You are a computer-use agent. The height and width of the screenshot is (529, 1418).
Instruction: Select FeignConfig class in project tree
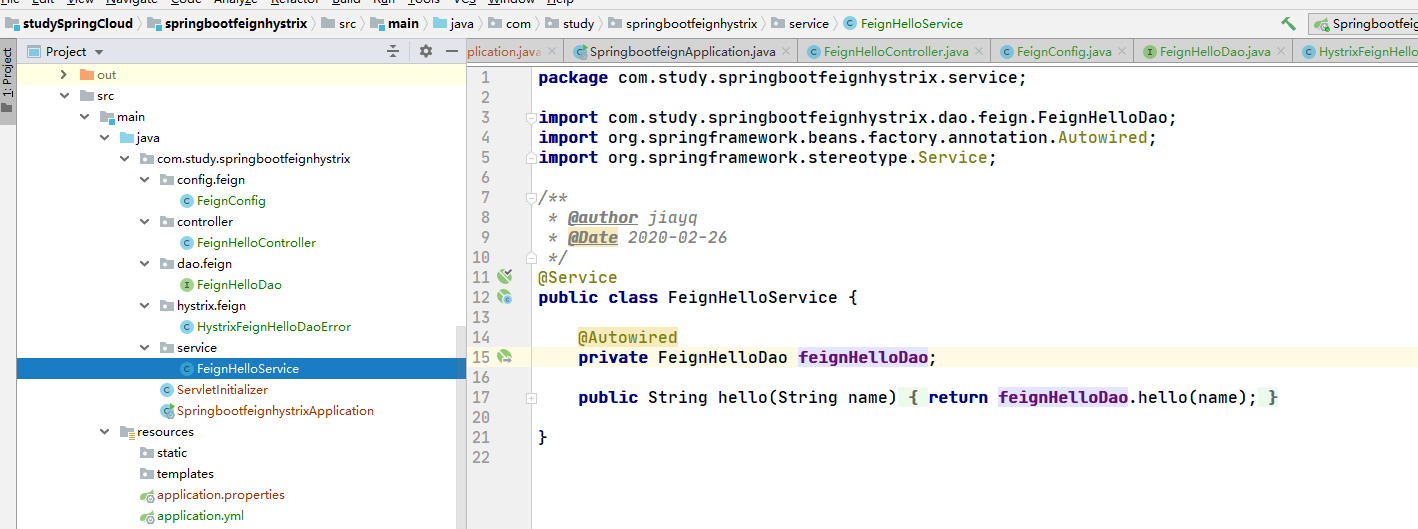231,201
